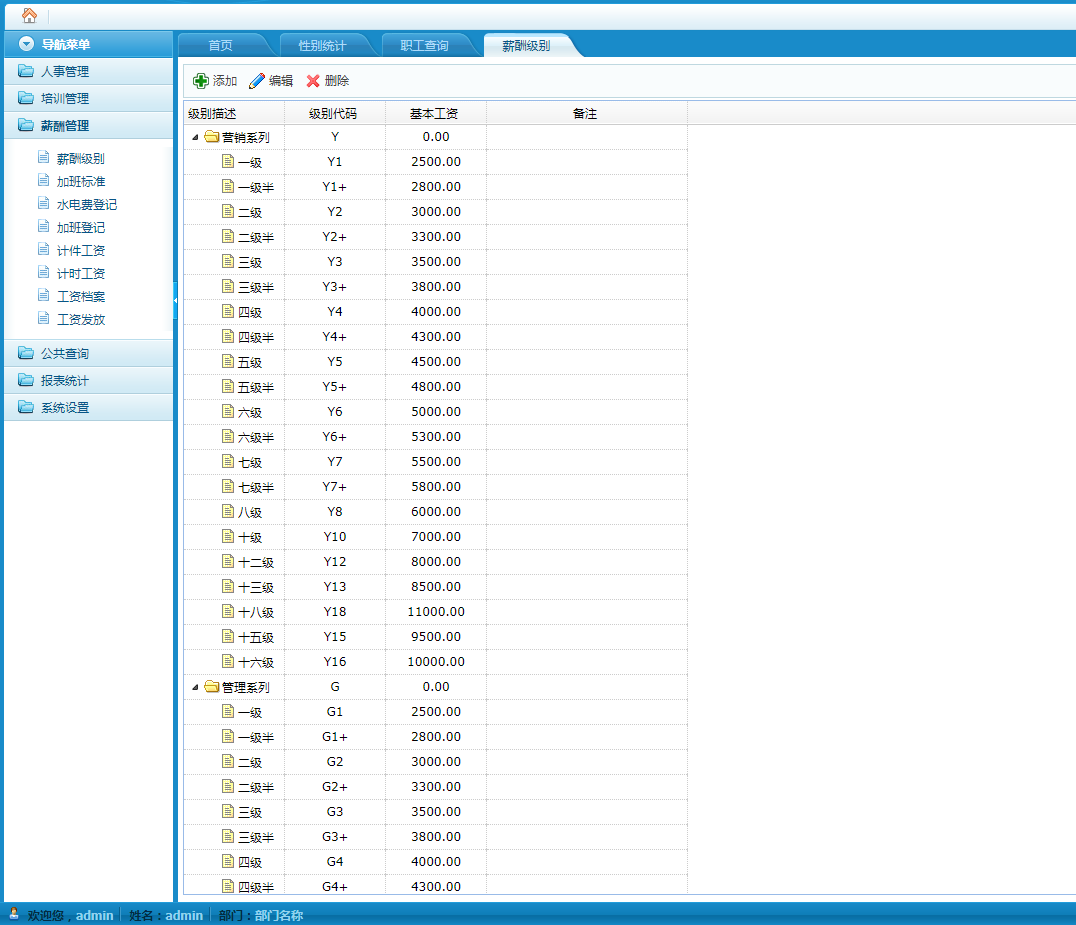Click the 基本工资 column header
Viewport: 1076px width, 925px height.
[x=436, y=113]
